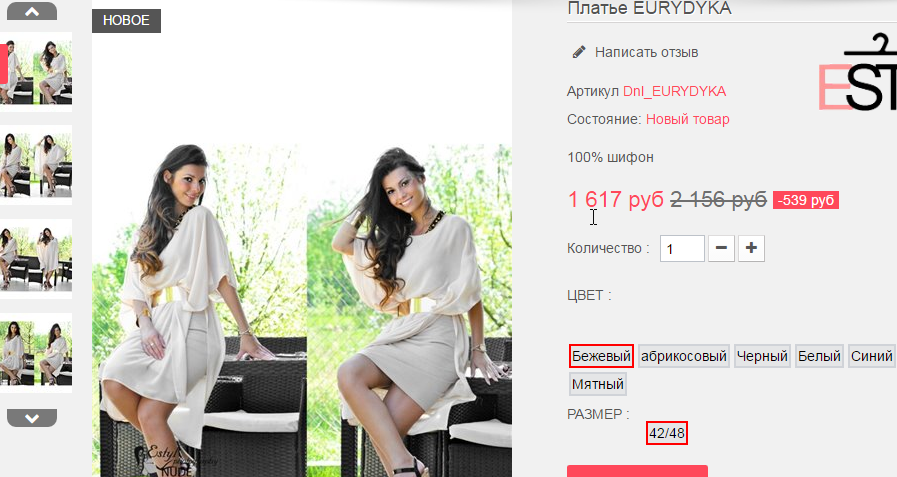Click the pencil icon beside Написать отзыв
Image resolution: width=897 pixels, height=477 pixels.
pos(579,52)
